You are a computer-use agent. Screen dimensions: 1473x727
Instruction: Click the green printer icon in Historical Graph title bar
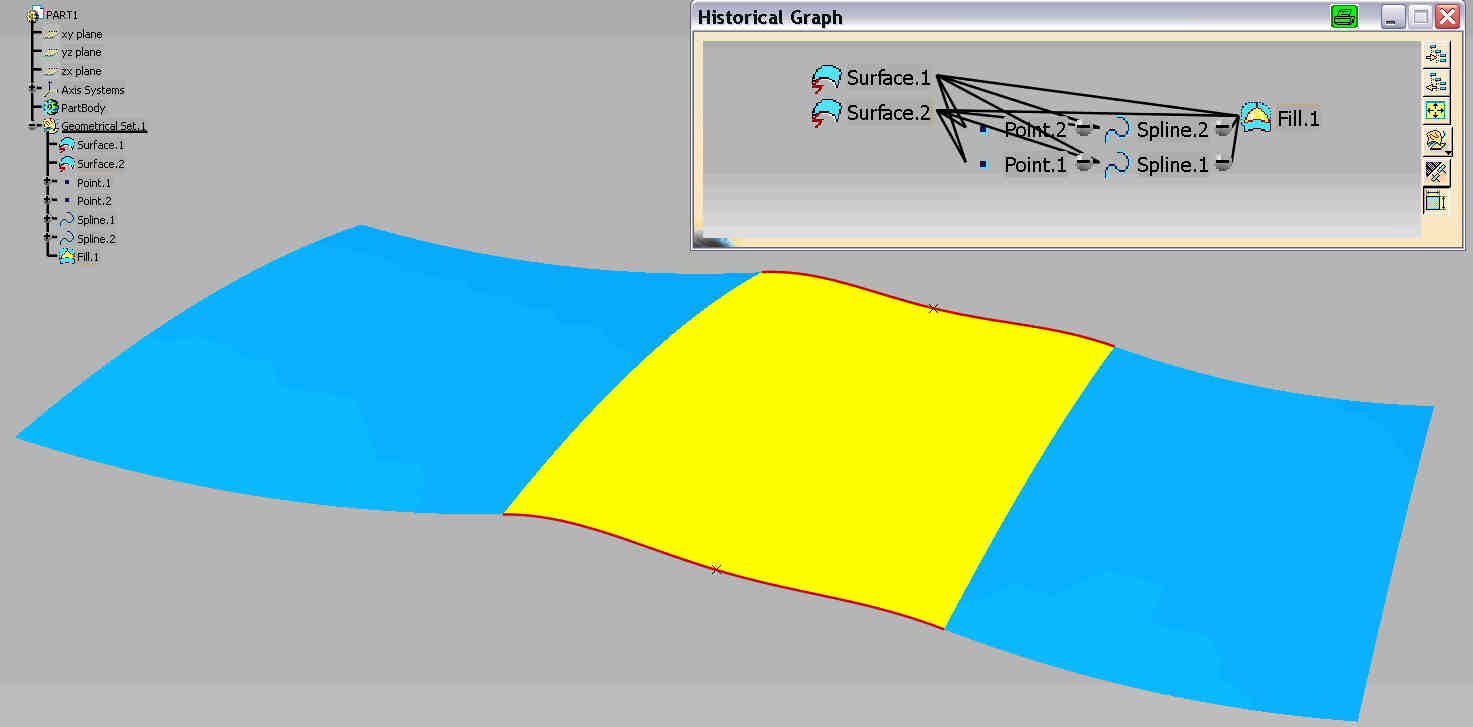(1344, 17)
